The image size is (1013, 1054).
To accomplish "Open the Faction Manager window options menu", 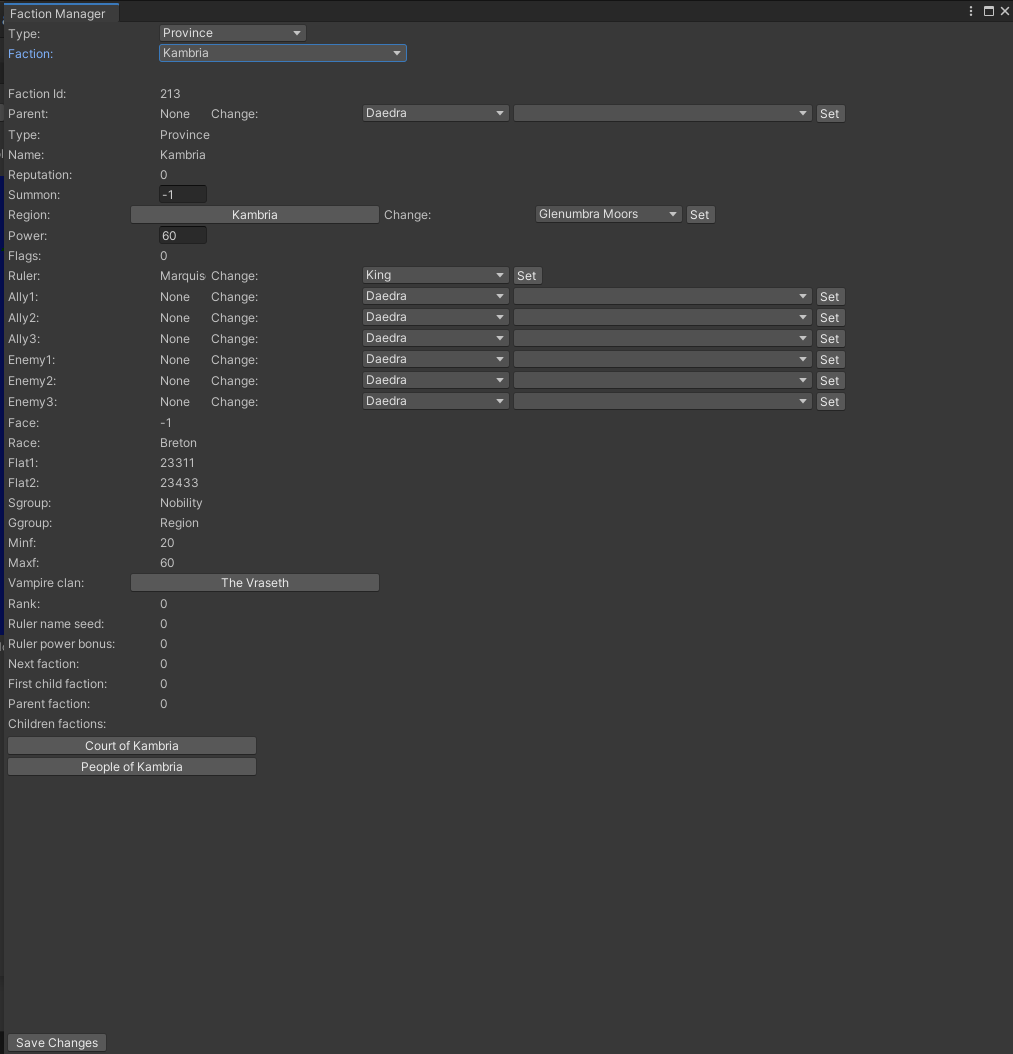I will point(971,11).
